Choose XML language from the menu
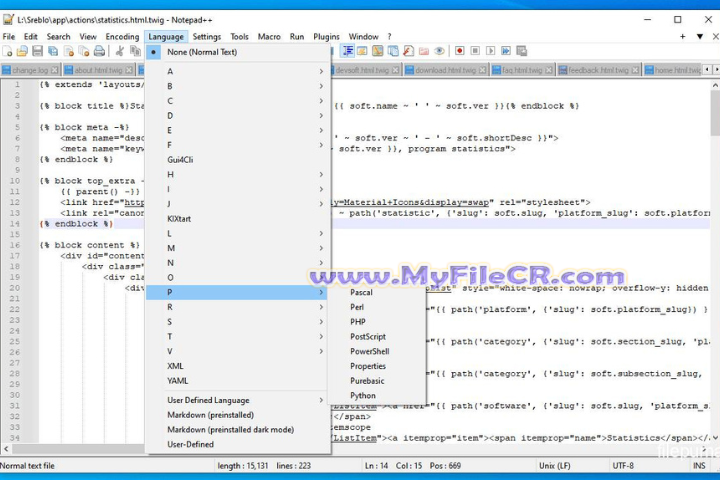This screenshot has width=720, height=480. click(238, 366)
